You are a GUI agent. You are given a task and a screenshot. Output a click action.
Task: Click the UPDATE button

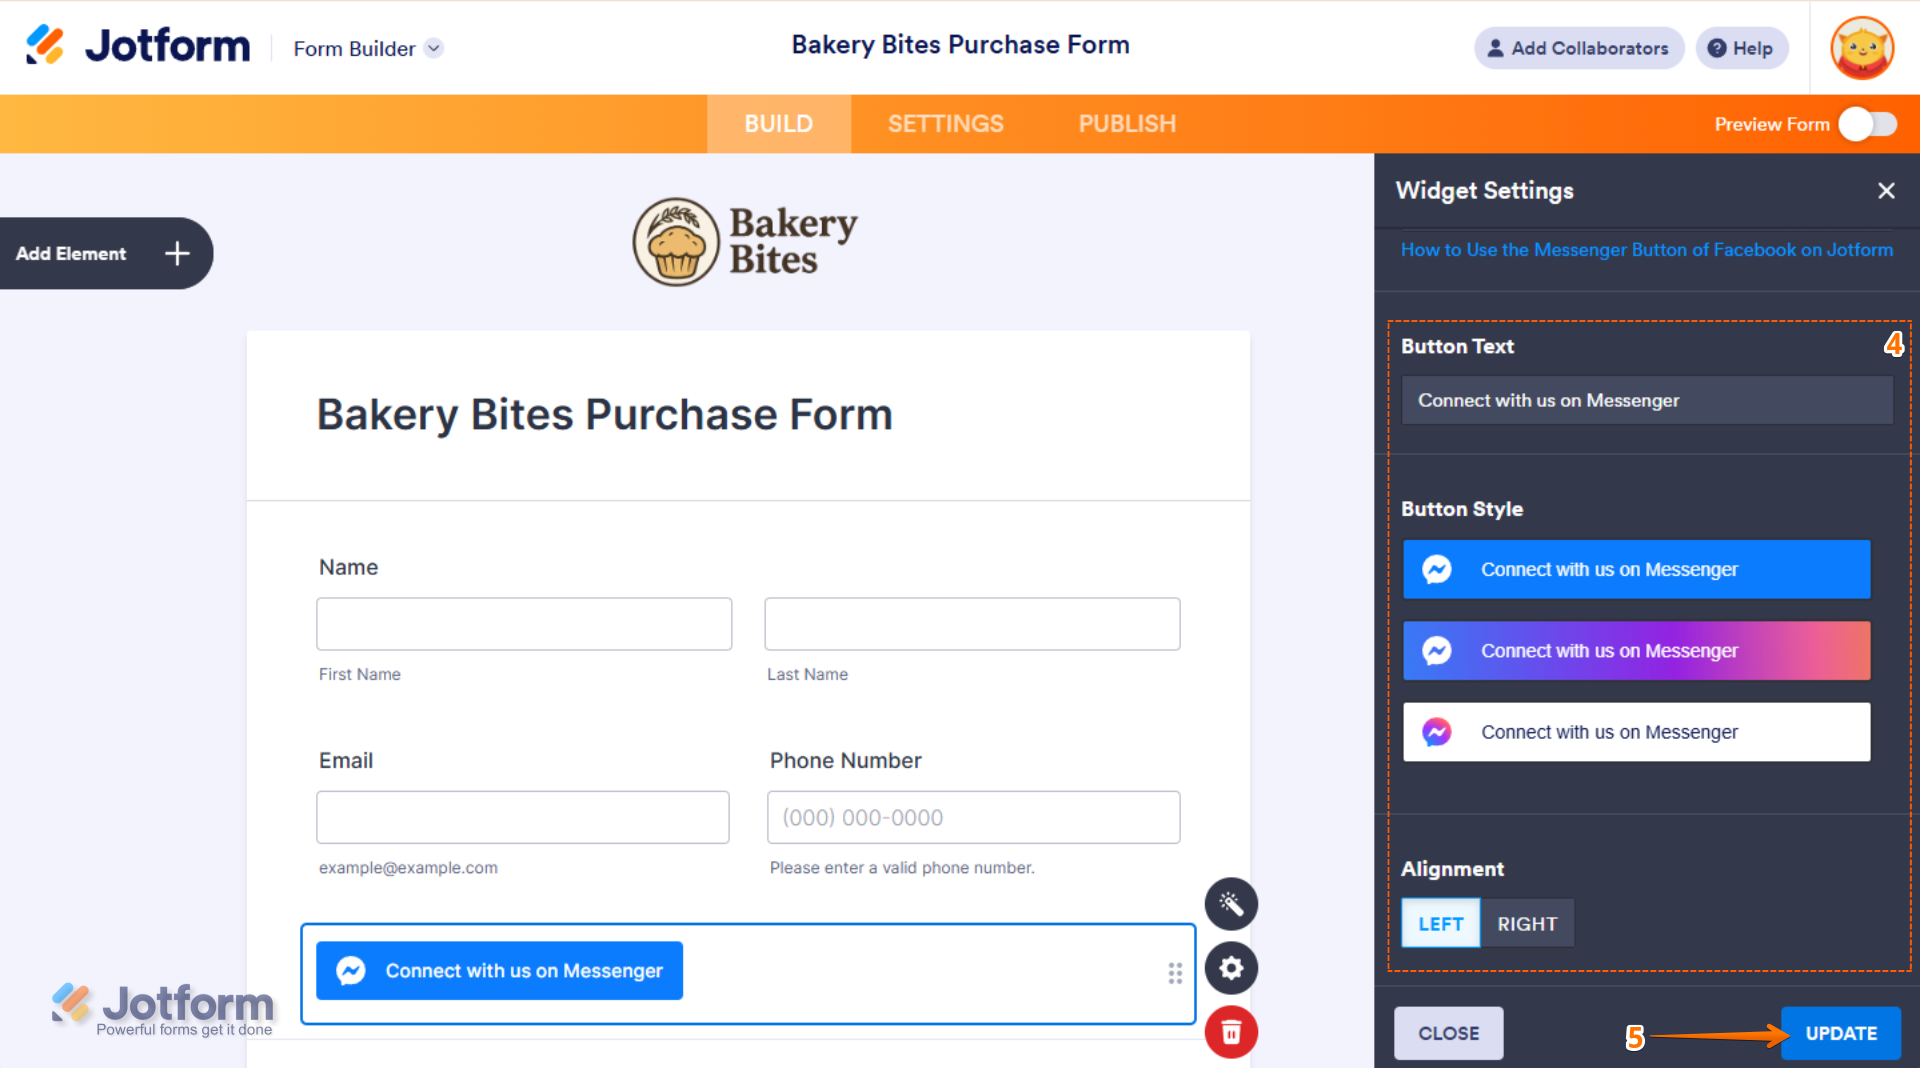[x=1840, y=1033]
